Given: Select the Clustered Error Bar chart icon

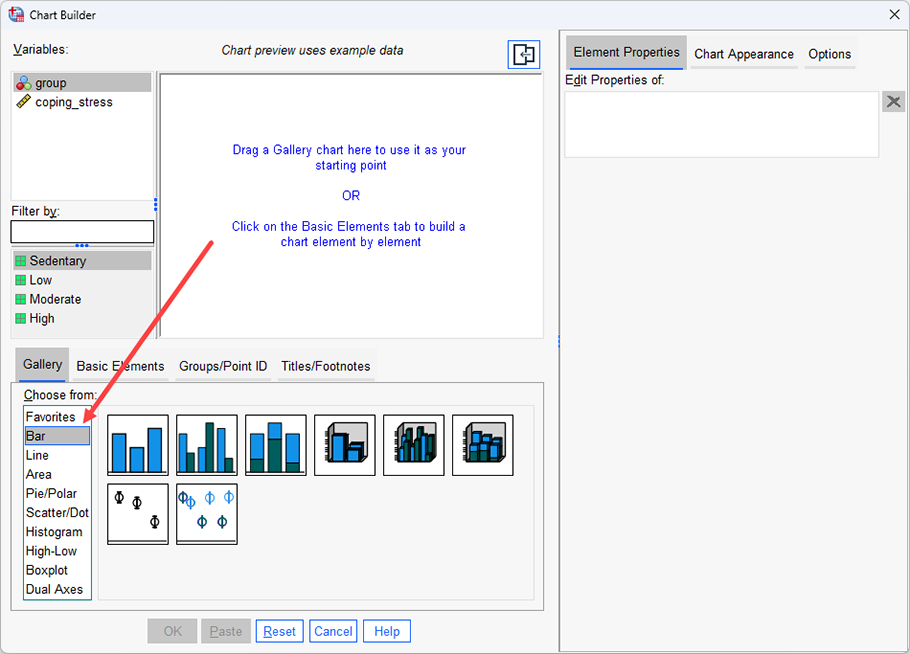Looking at the screenshot, I should point(206,513).
